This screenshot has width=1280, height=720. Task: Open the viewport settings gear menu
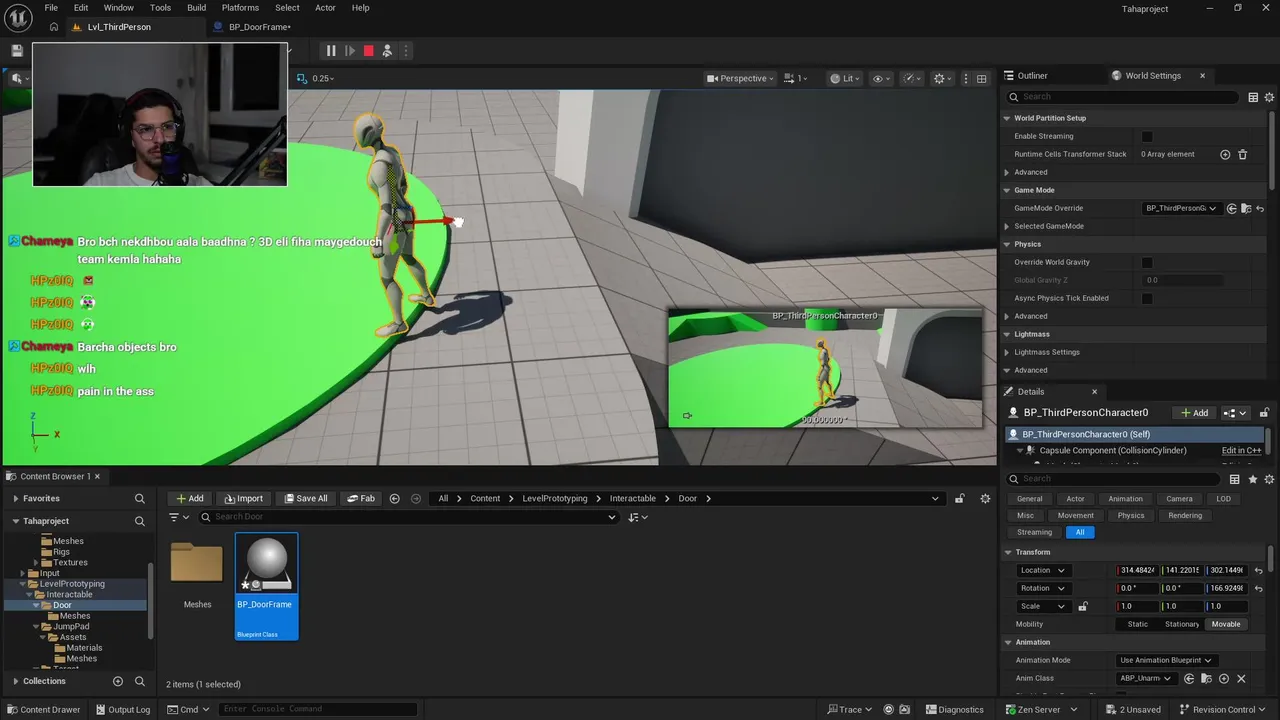click(942, 78)
